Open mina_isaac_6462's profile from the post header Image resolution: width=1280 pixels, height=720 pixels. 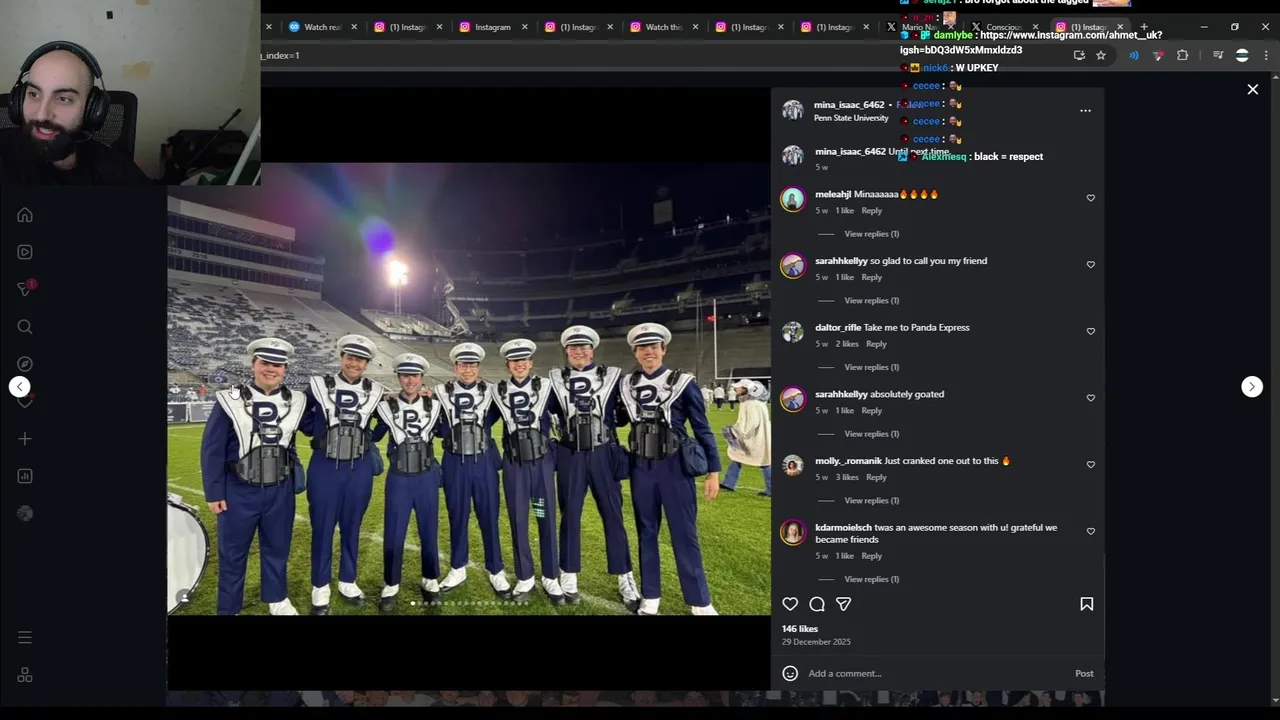(849, 105)
